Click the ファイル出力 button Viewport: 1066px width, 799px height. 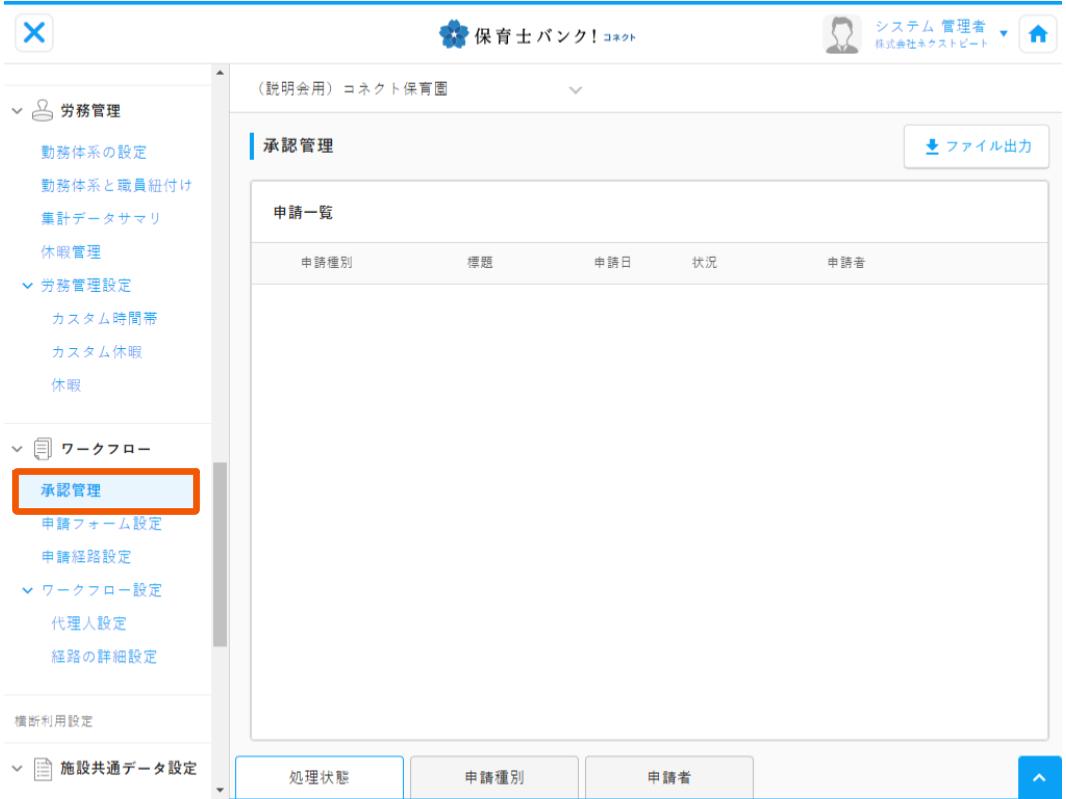pyautogui.click(x=975, y=147)
